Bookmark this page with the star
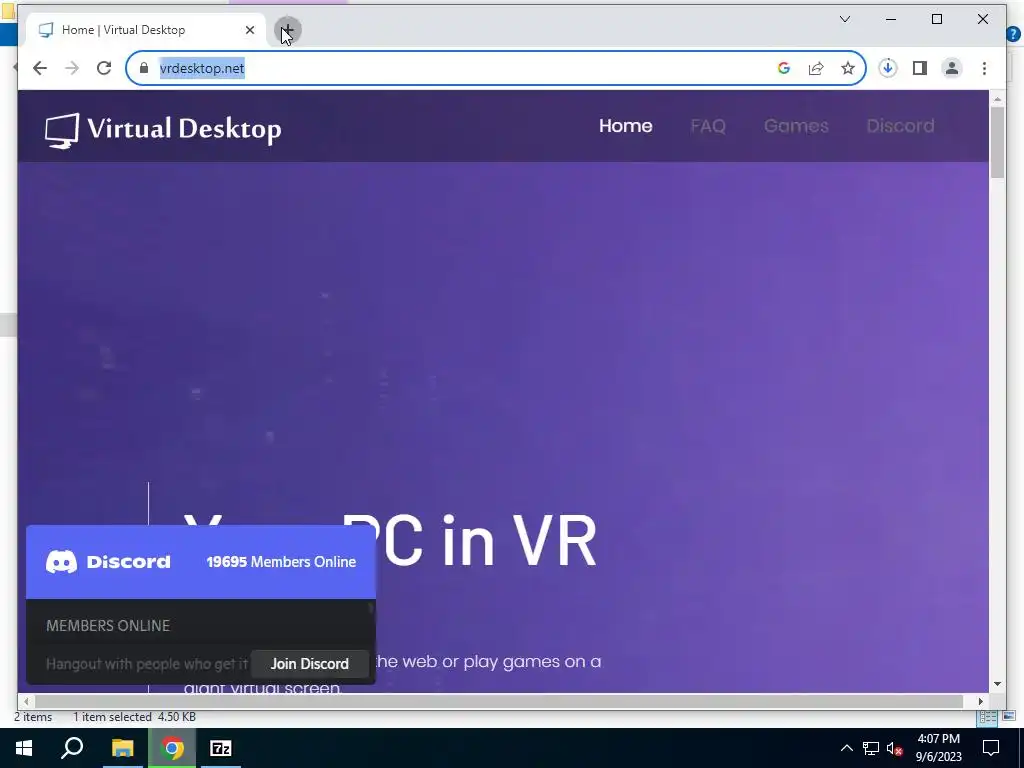 848,68
